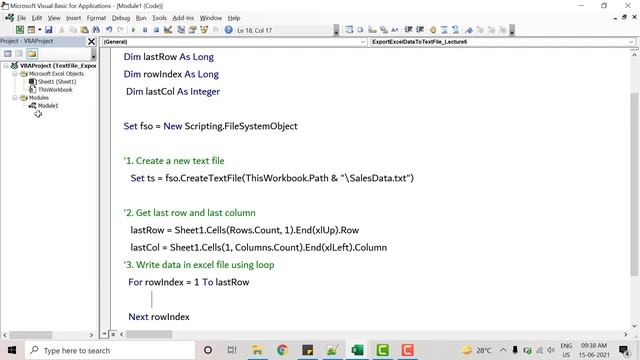Image resolution: width=640 pixels, height=360 pixels.
Task: Open the Add-Ins menu
Action: (x=183, y=18)
